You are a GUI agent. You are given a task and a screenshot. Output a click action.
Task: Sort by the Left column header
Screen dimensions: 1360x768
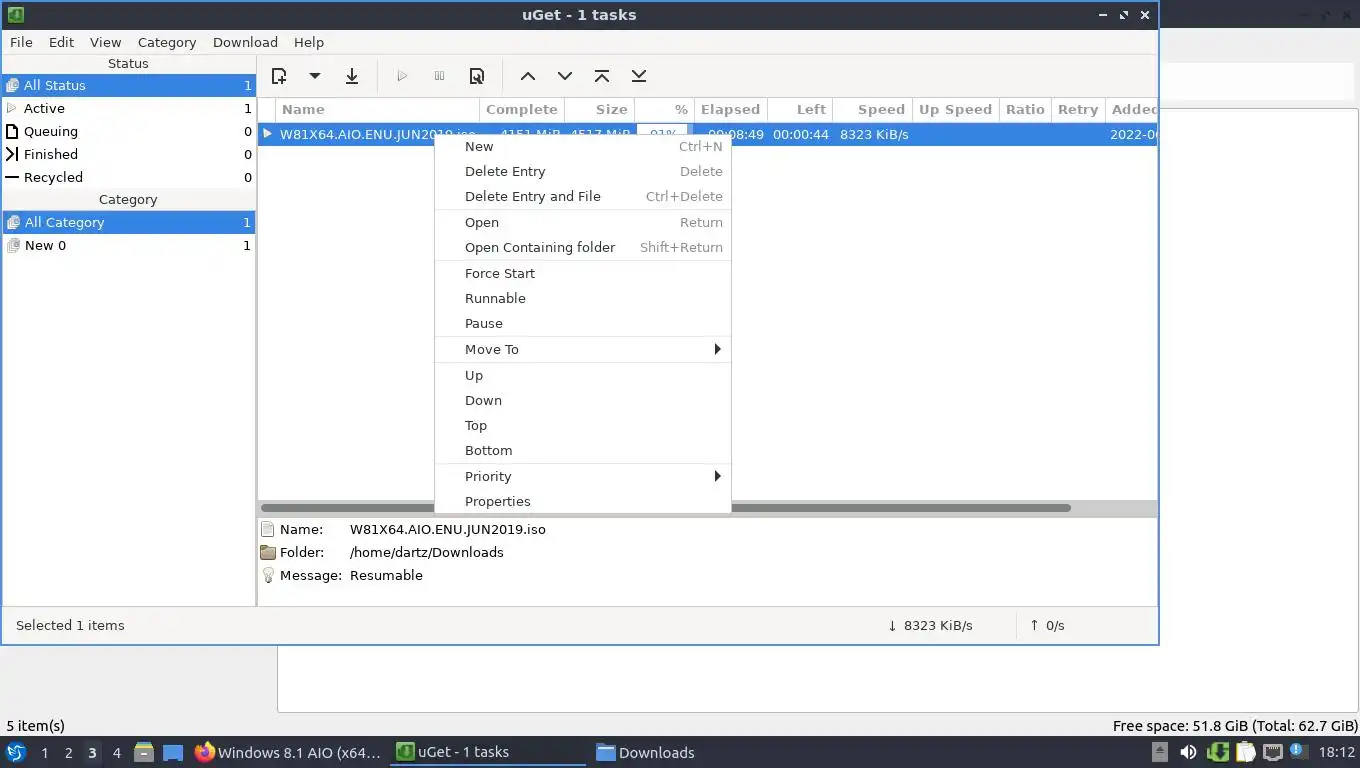pyautogui.click(x=798, y=109)
